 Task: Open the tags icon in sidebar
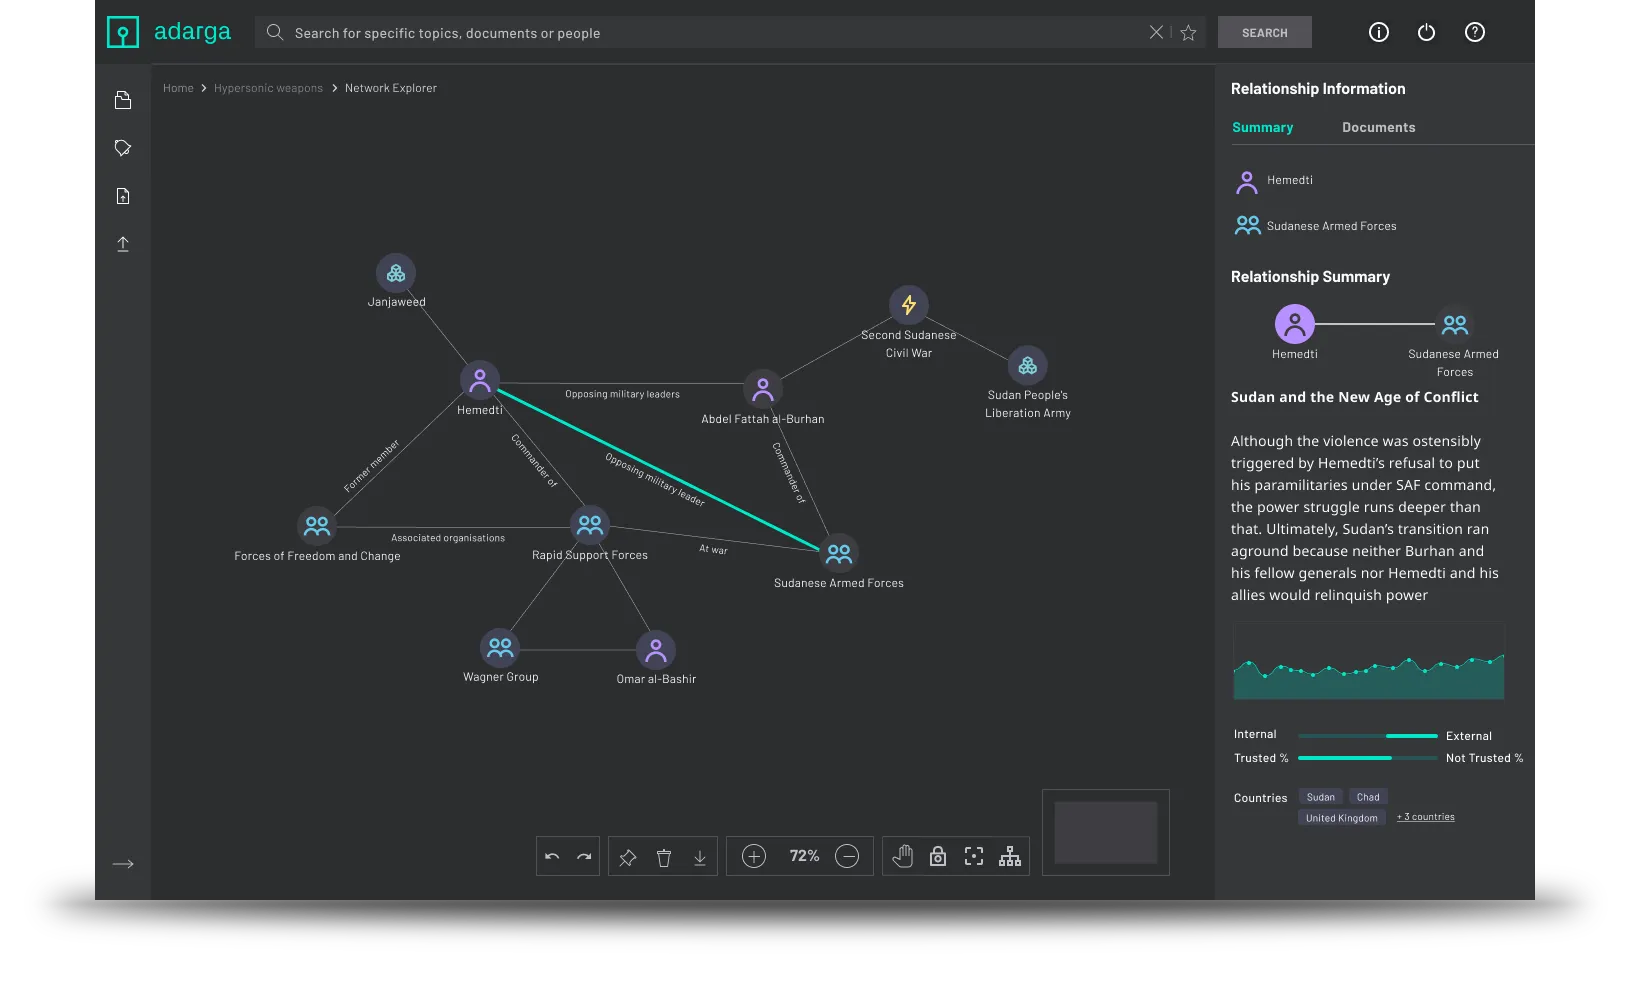[x=123, y=148]
